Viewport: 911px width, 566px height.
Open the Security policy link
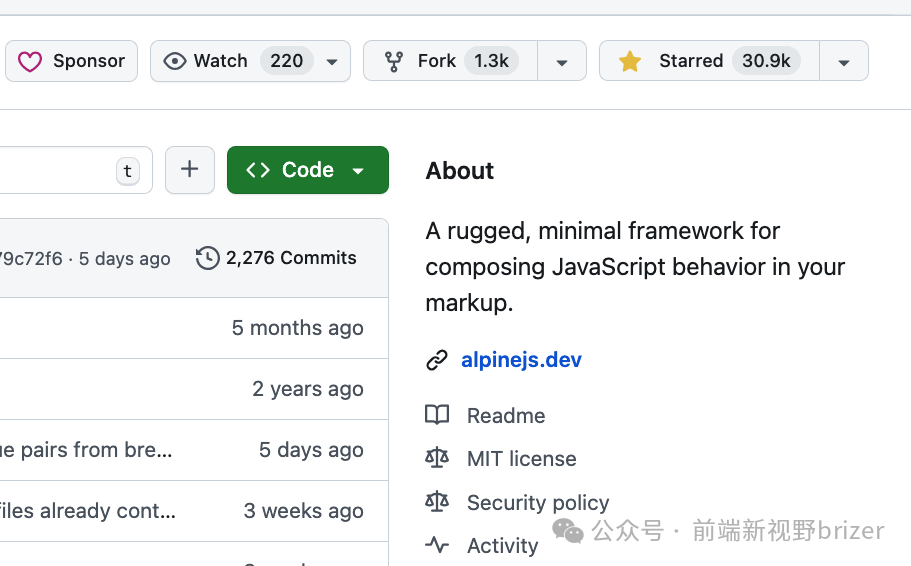[538, 502]
